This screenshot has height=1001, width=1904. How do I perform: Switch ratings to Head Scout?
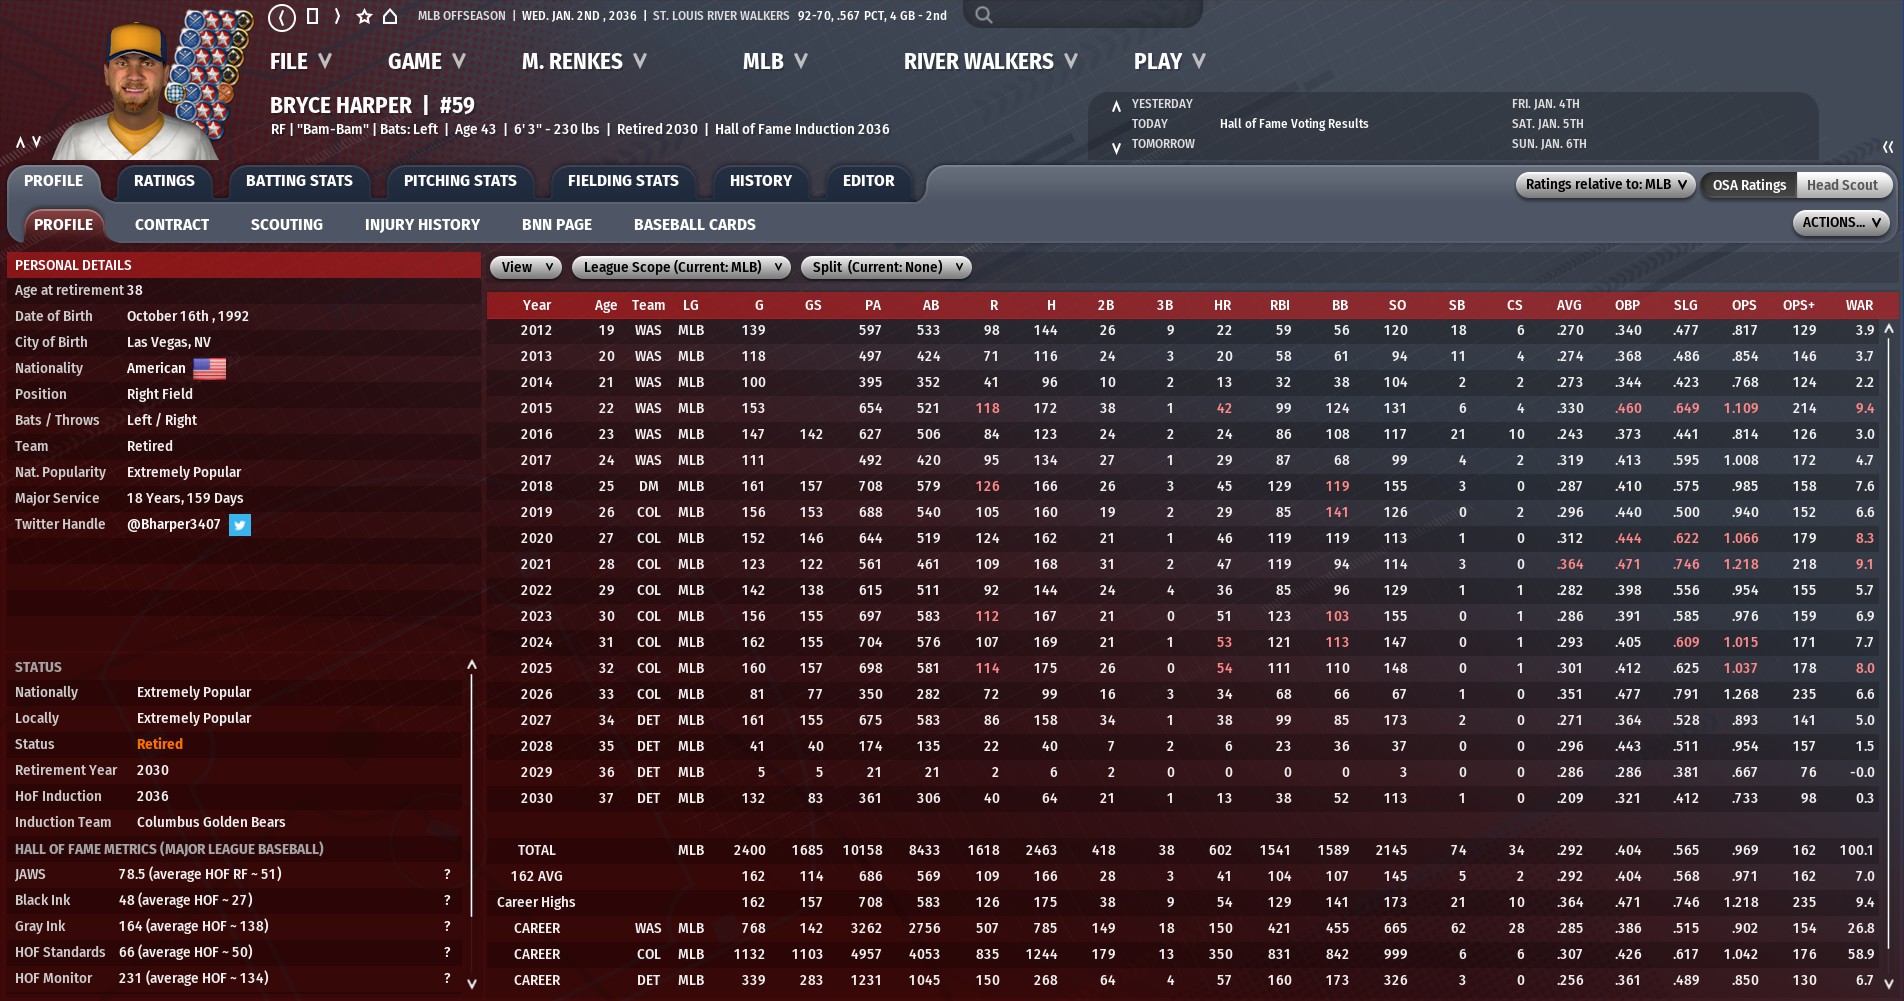click(1842, 185)
